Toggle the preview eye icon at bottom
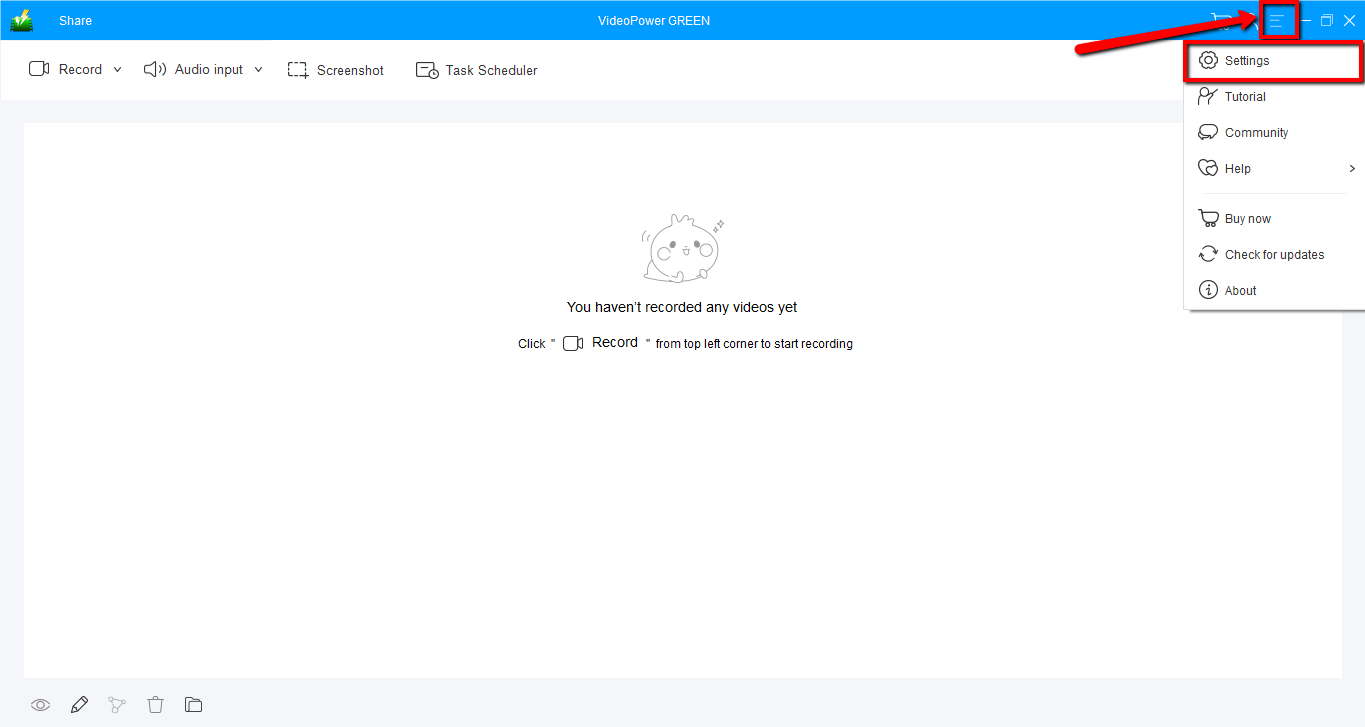Viewport: 1365px width, 727px height. click(x=40, y=704)
